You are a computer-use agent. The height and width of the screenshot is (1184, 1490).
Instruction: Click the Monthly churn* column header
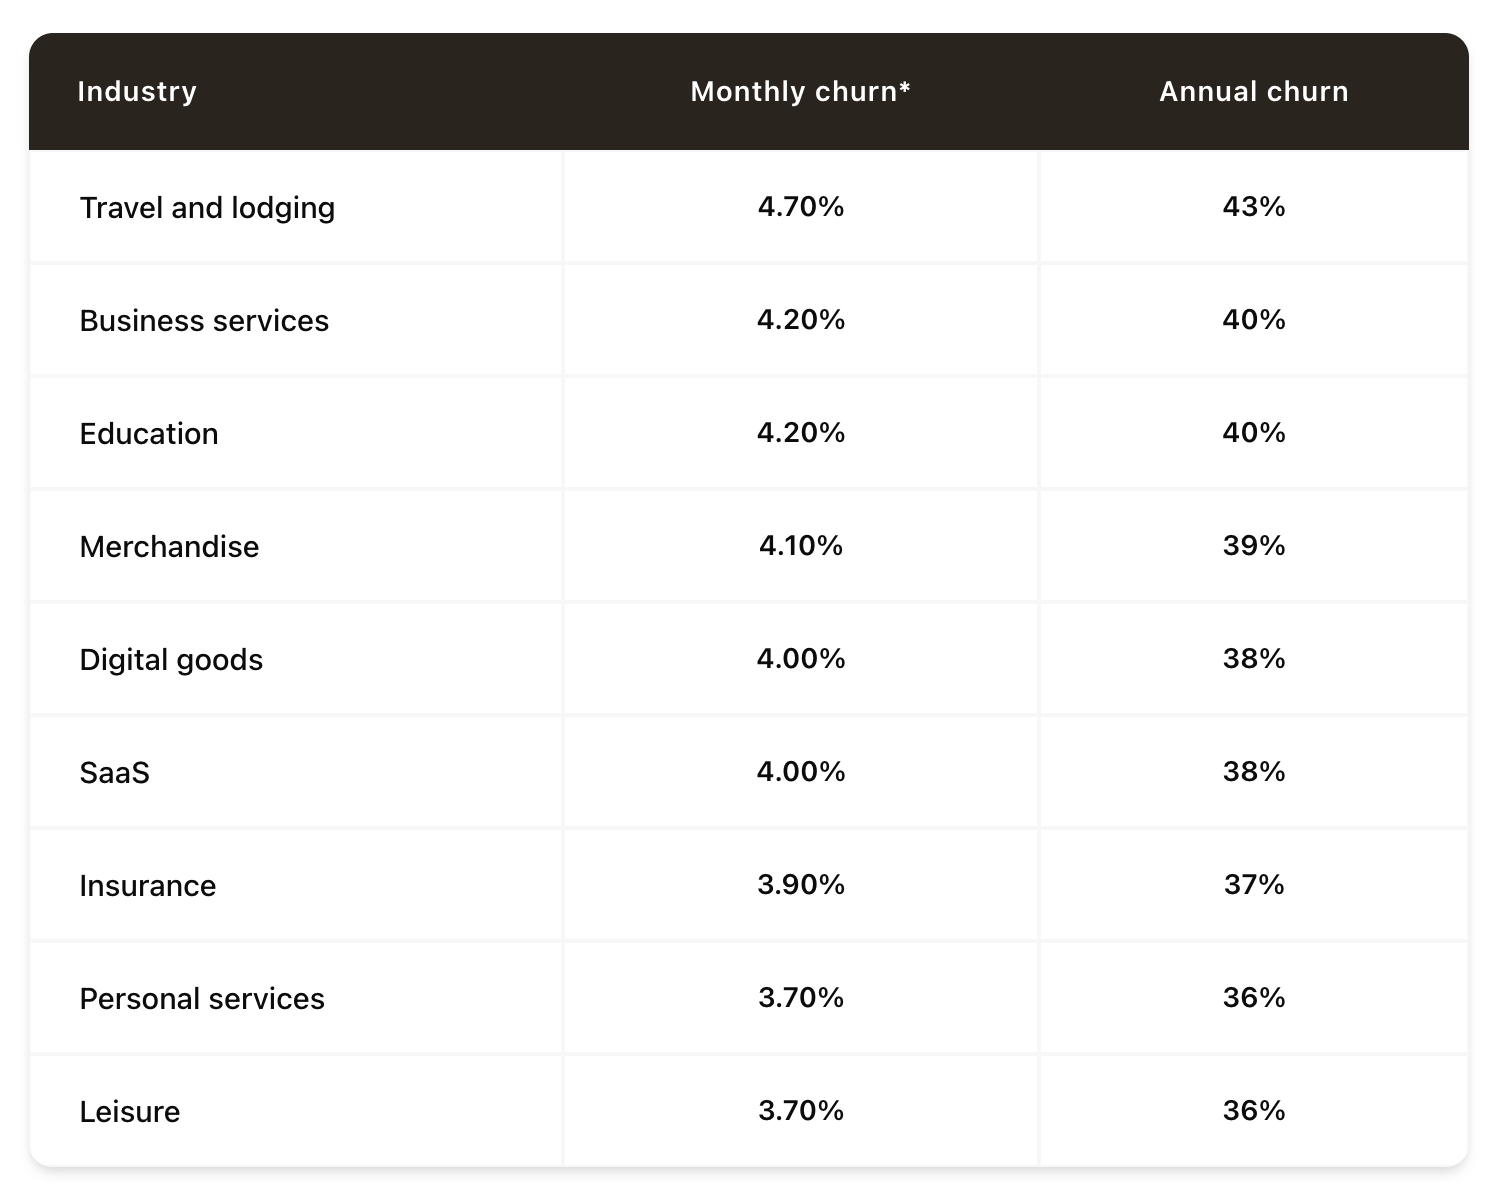coord(800,91)
